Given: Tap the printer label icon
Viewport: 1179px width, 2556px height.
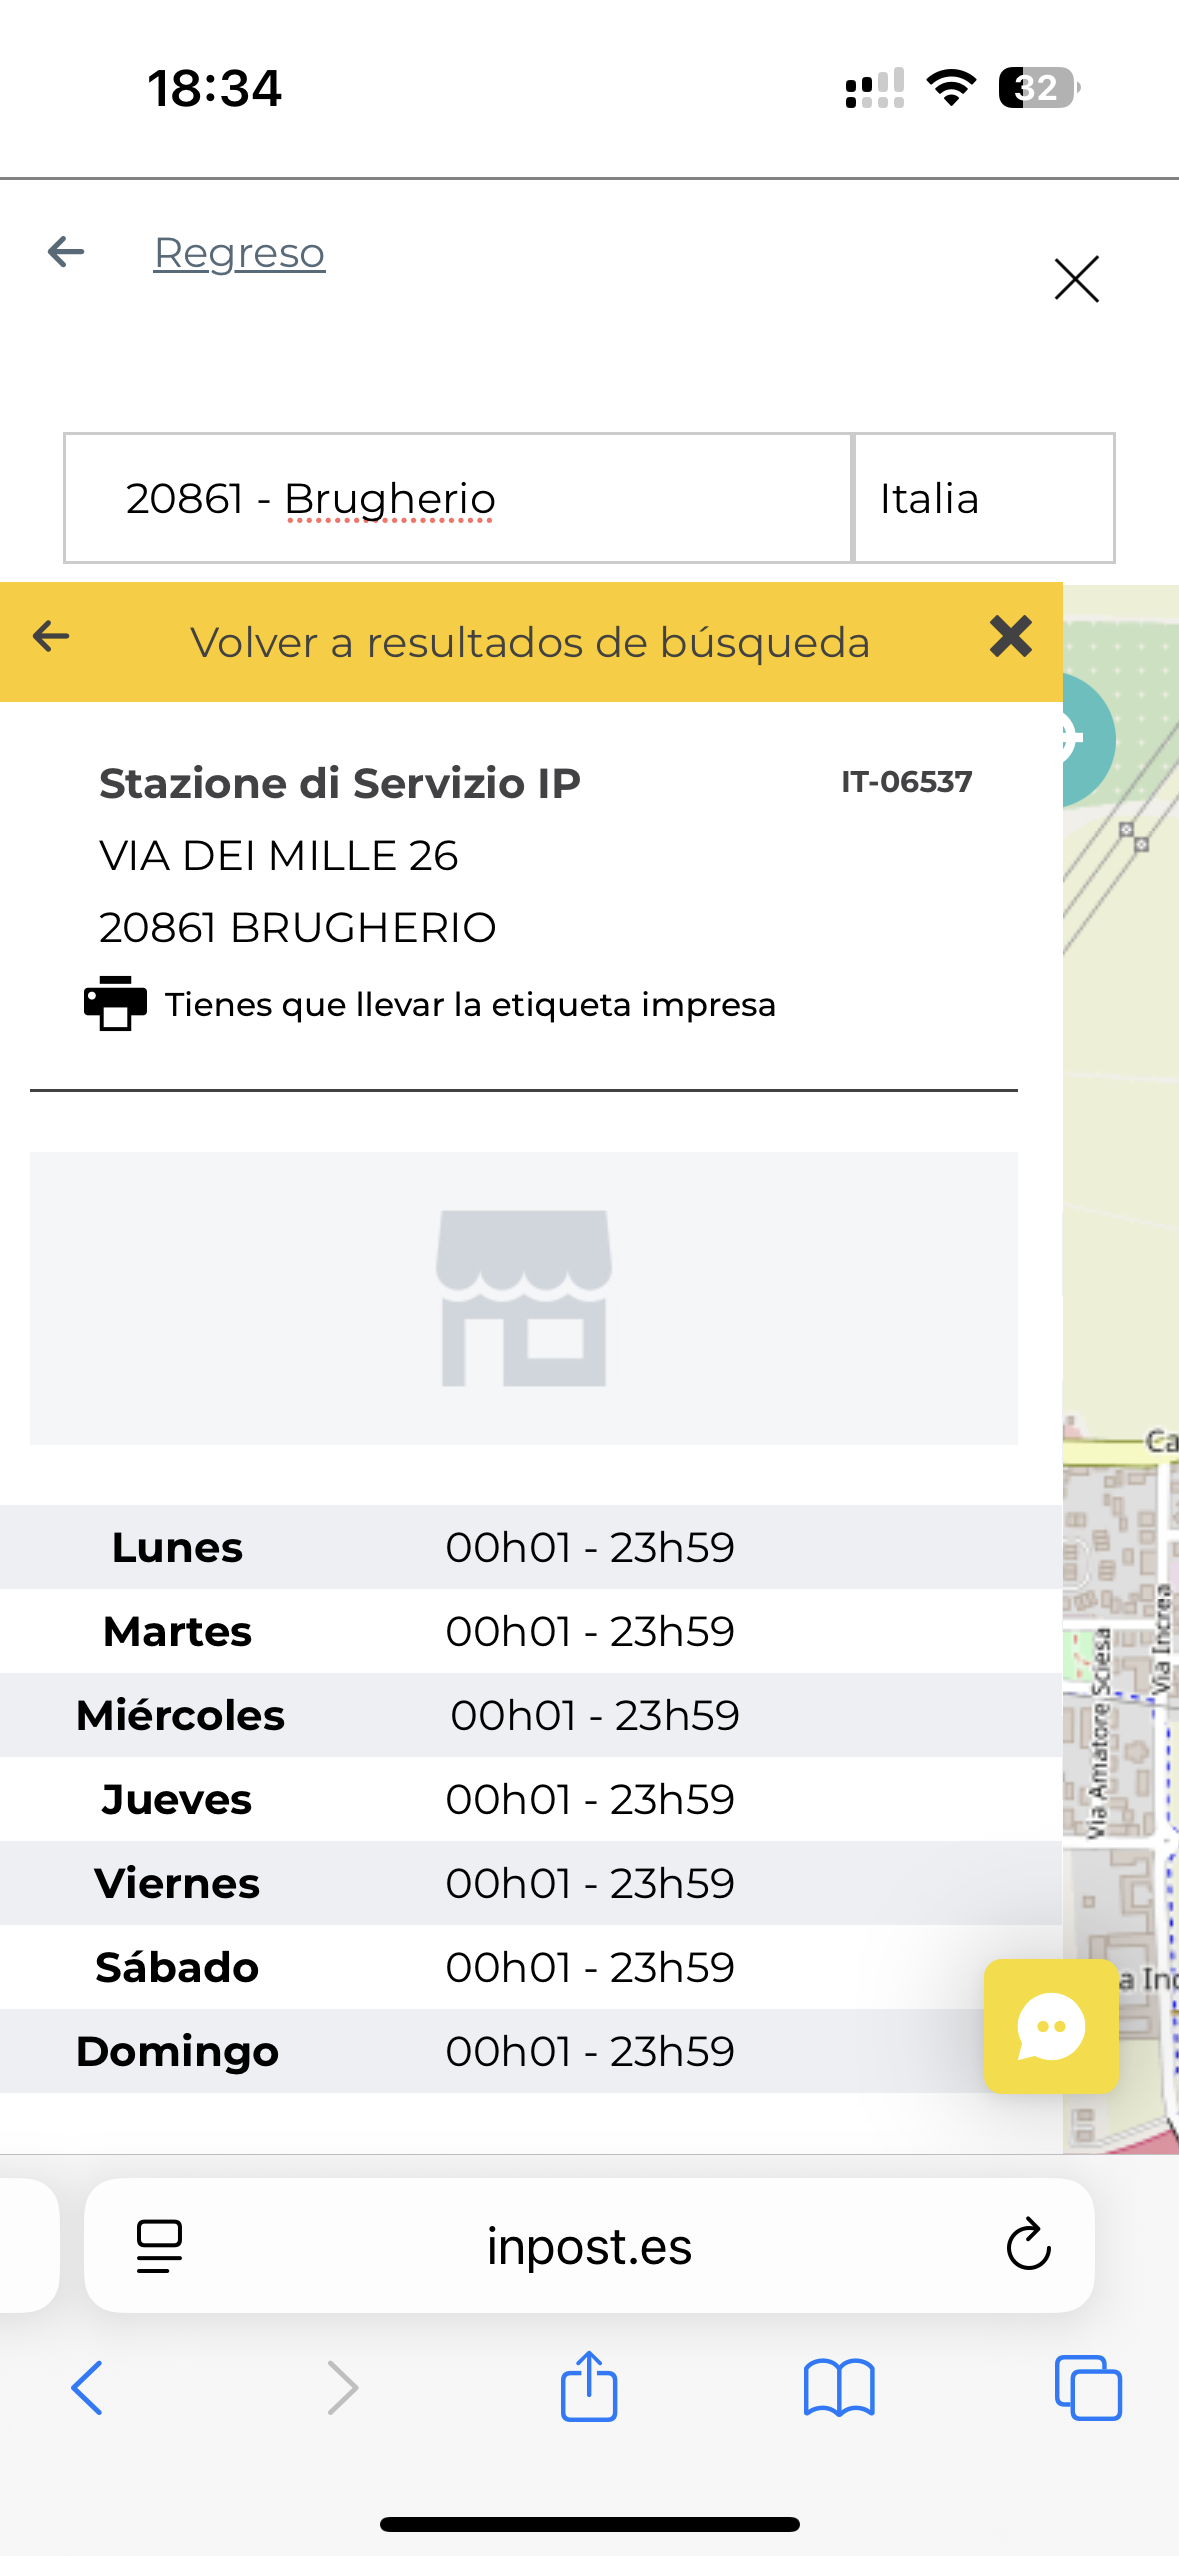Looking at the screenshot, I should (115, 1003).
